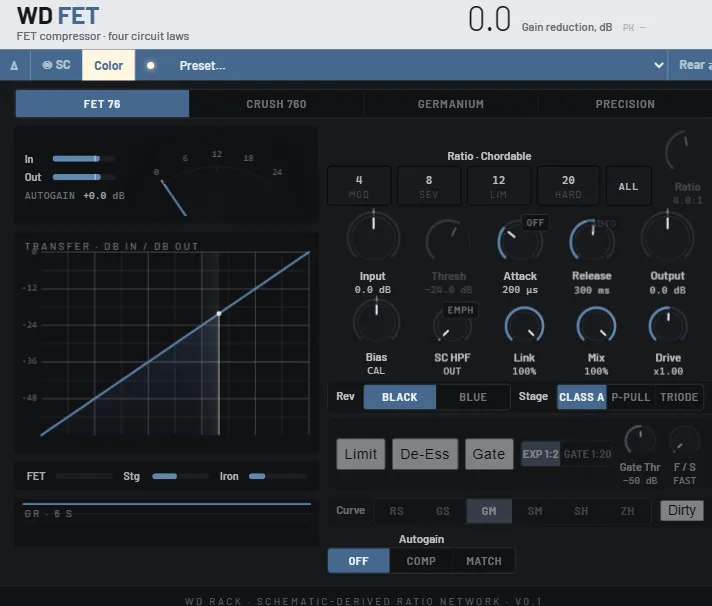
Task: Enable ratio 12 LIM button
Action: [x=499, y=186]
